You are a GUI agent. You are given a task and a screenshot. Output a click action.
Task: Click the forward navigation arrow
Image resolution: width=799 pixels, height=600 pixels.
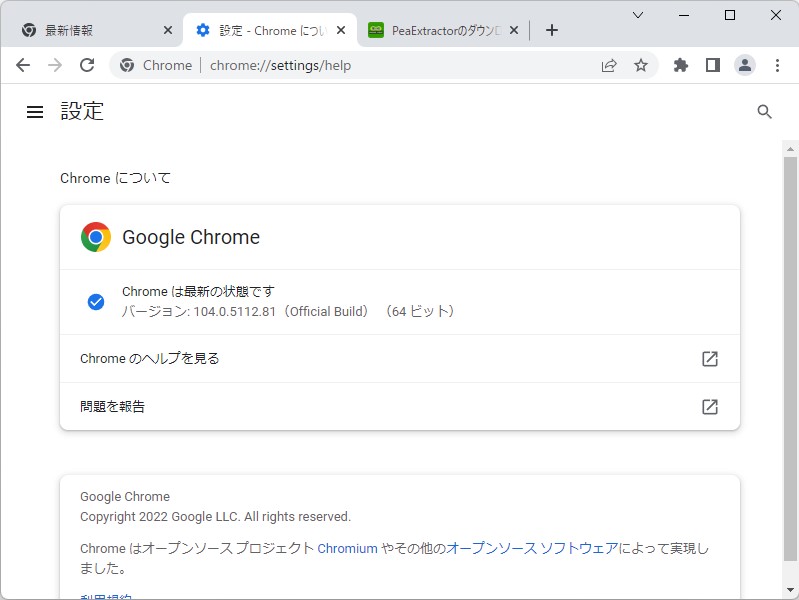point(55,65)
